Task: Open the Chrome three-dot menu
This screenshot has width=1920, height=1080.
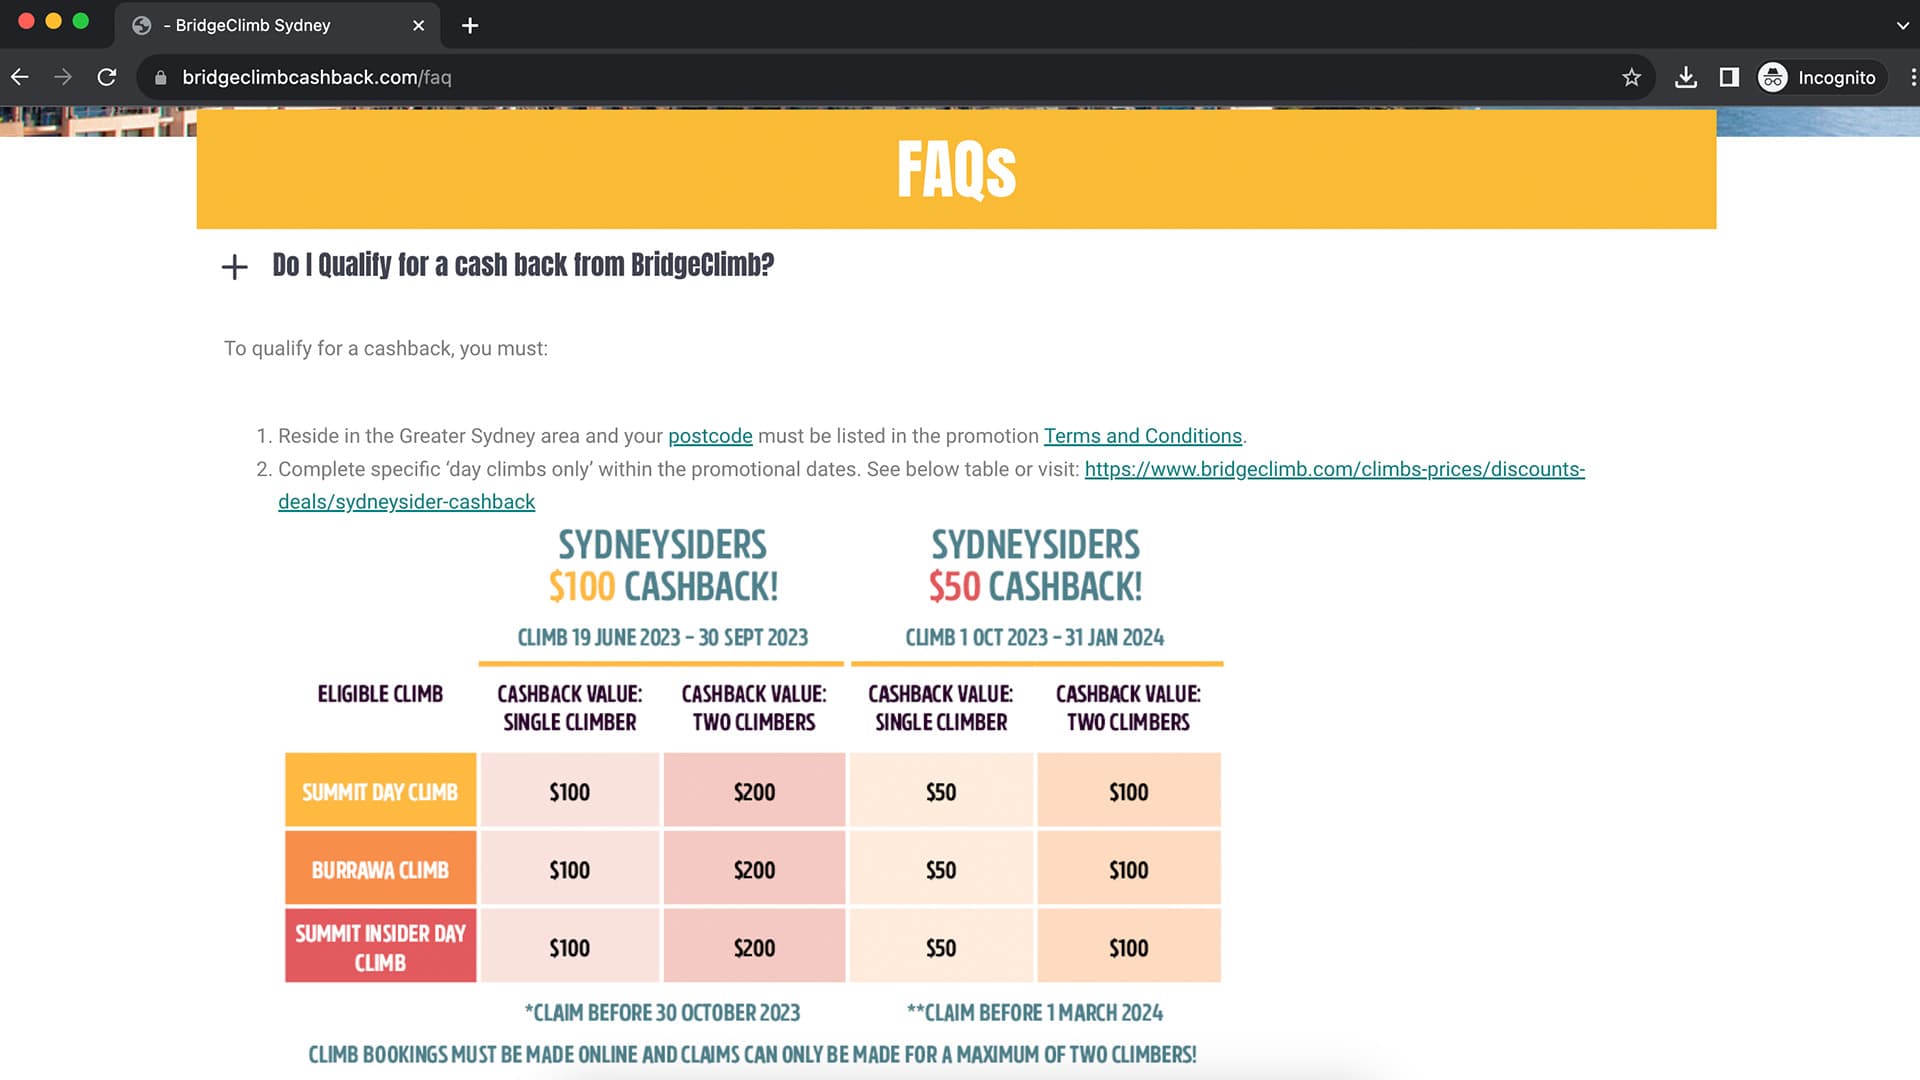Action: (1911, 77)
